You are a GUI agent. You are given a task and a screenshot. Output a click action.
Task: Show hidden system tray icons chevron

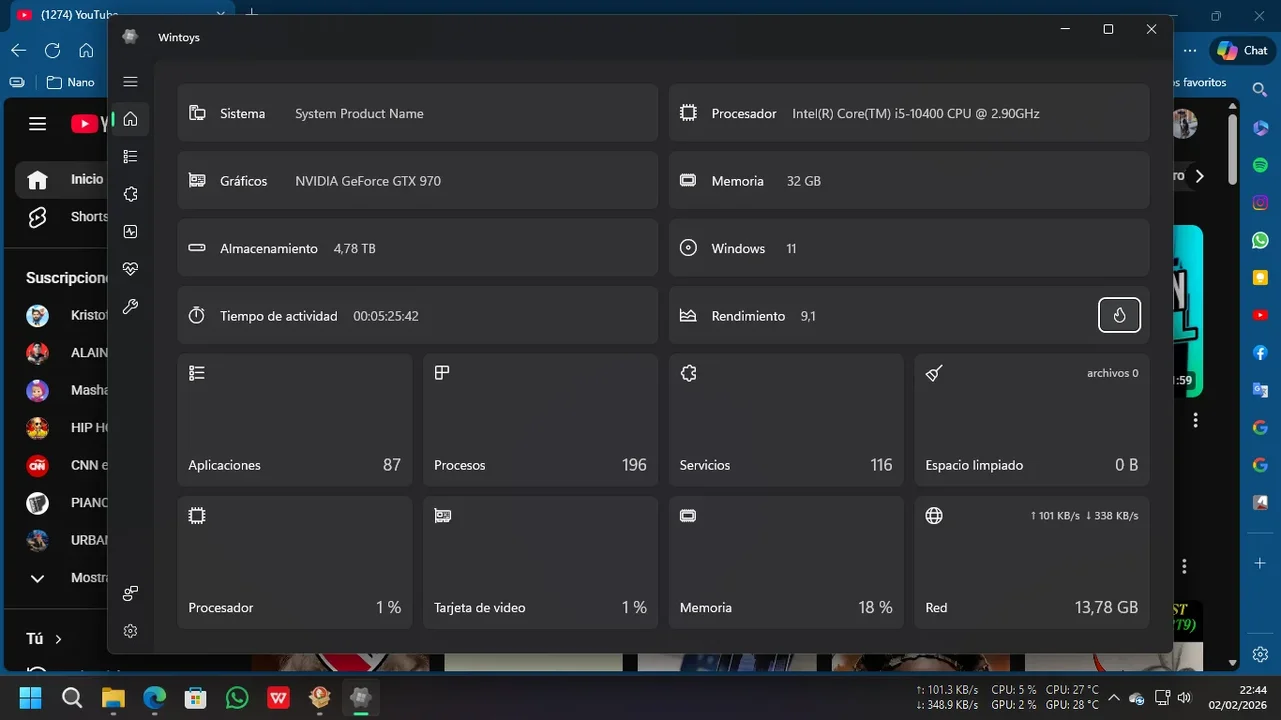click(1114, 698)
